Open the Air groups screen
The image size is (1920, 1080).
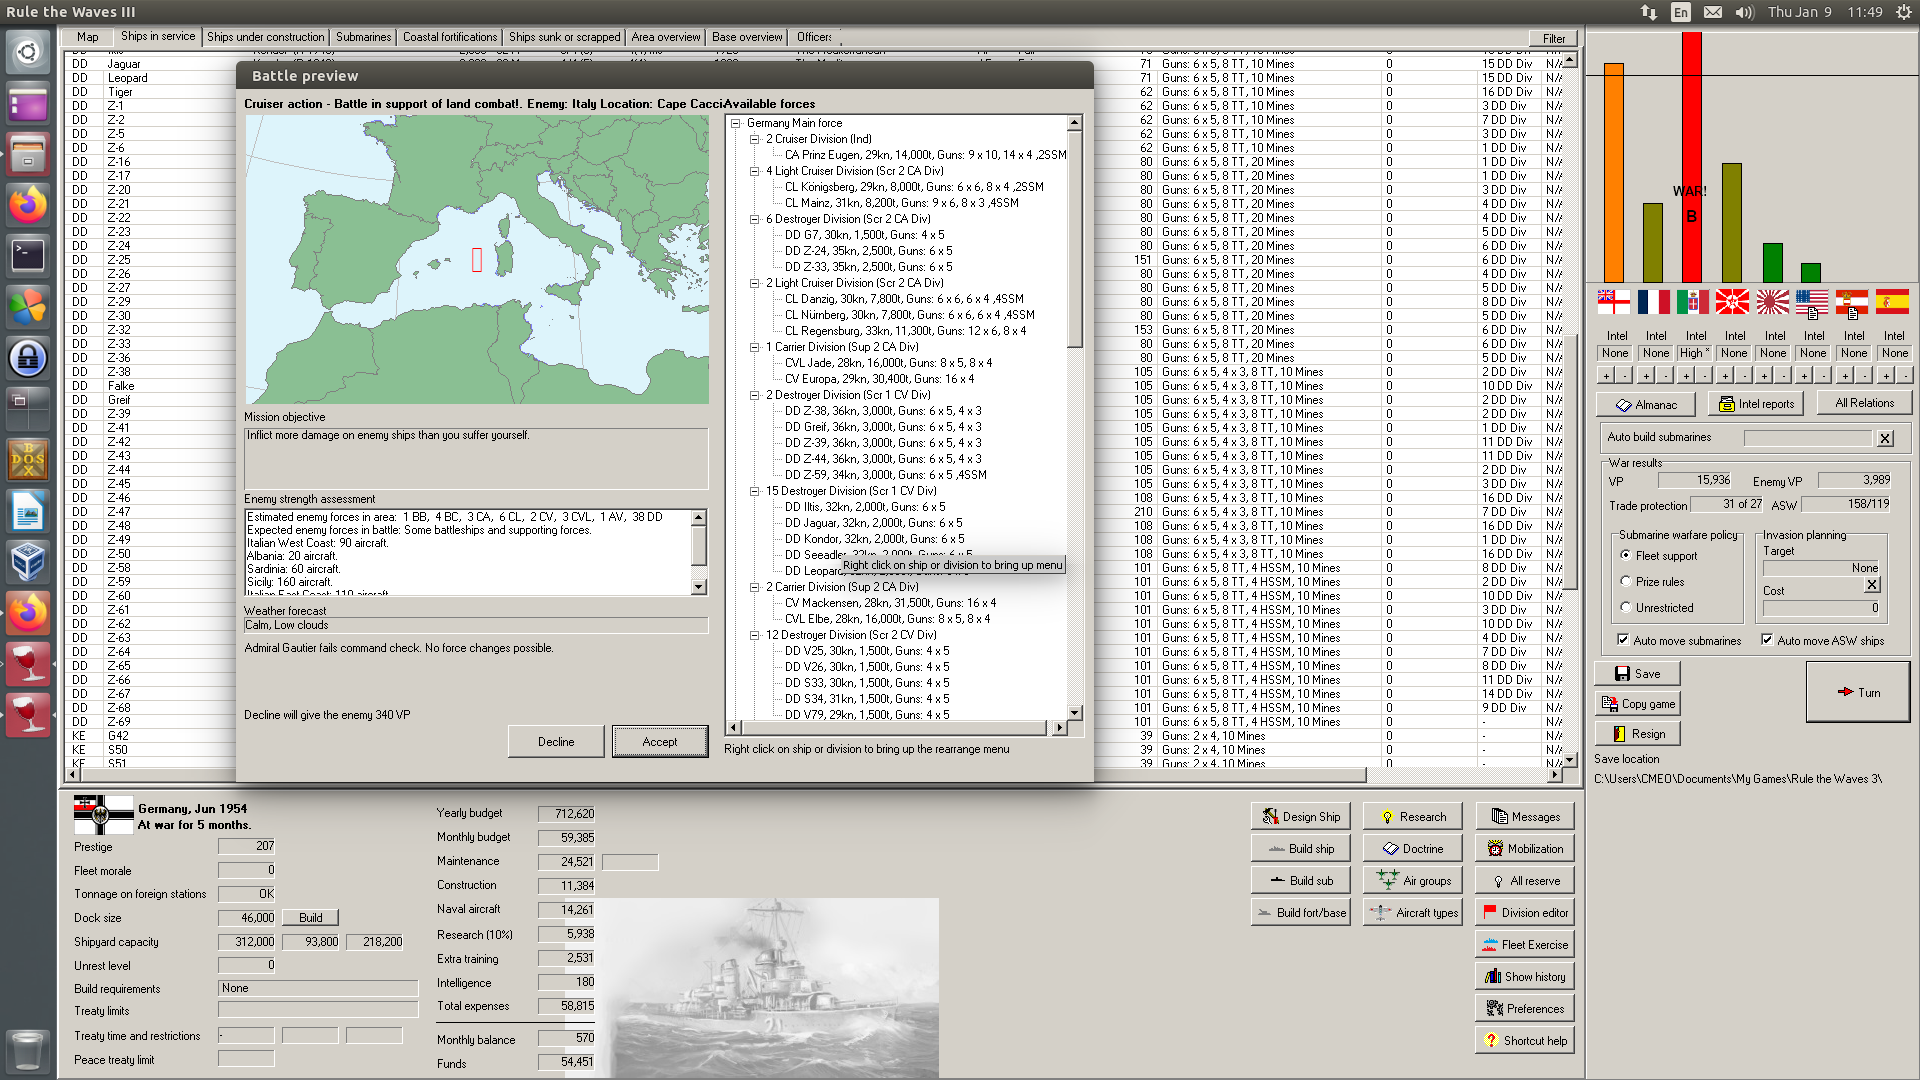coord(1412,880)
